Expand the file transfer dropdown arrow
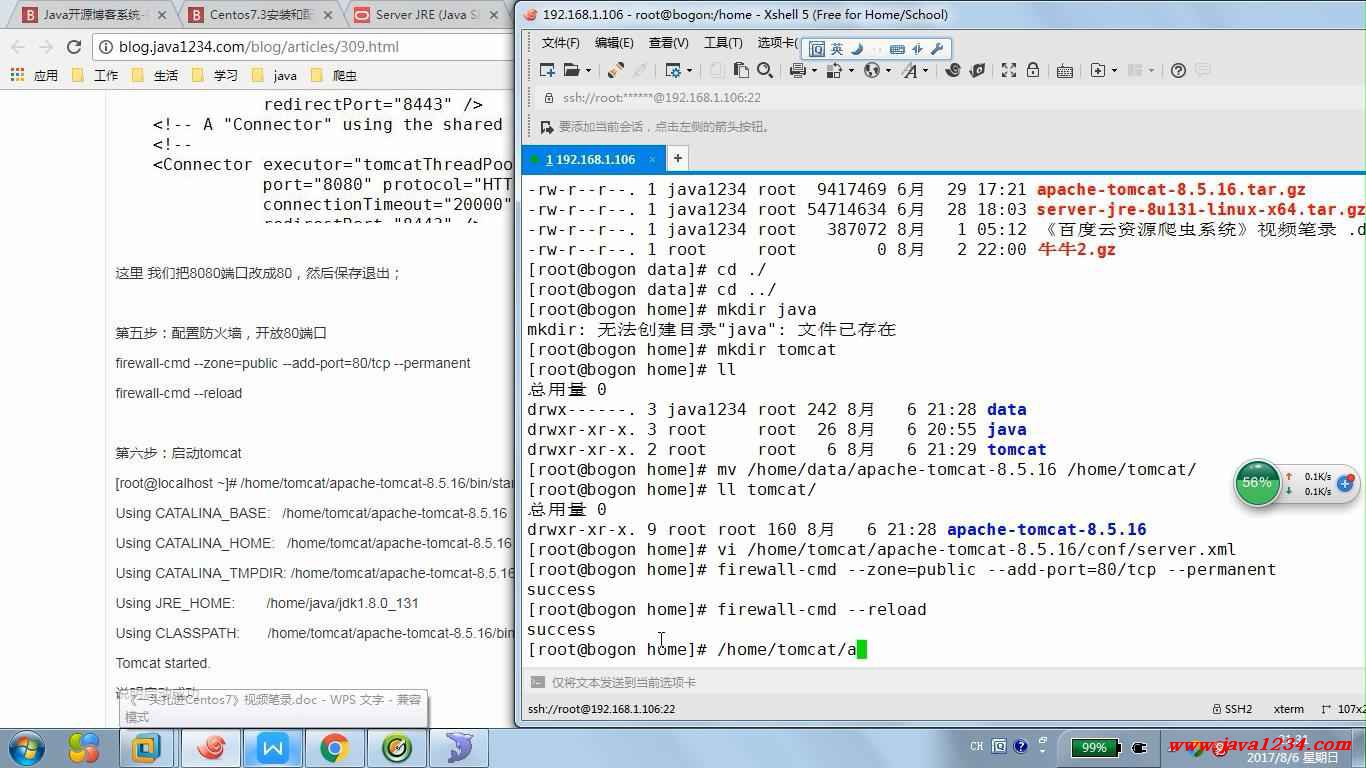 (x=851, y=70)
